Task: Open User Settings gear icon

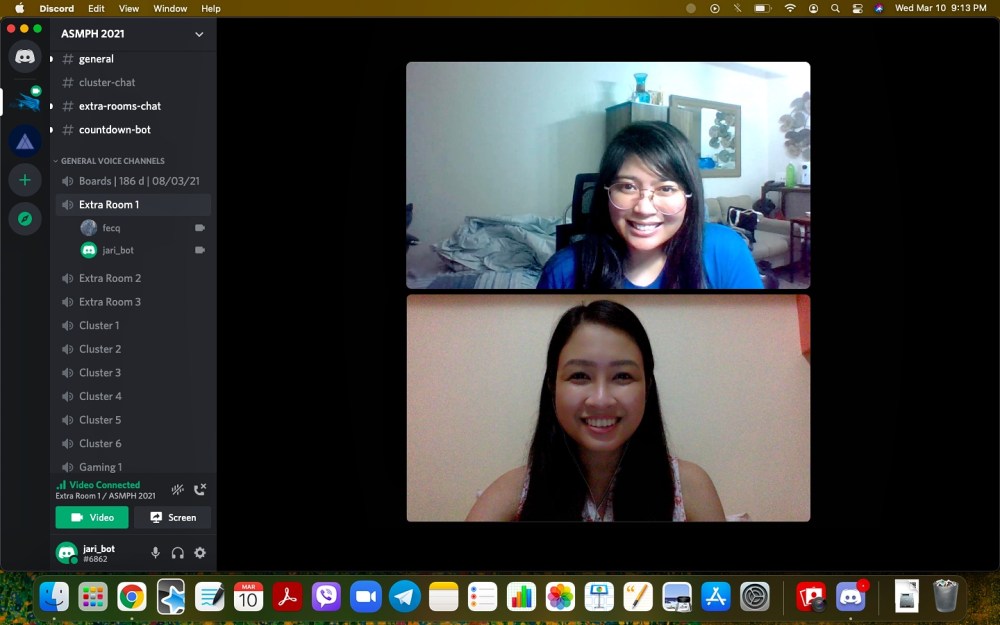Action: pos(200,553)
